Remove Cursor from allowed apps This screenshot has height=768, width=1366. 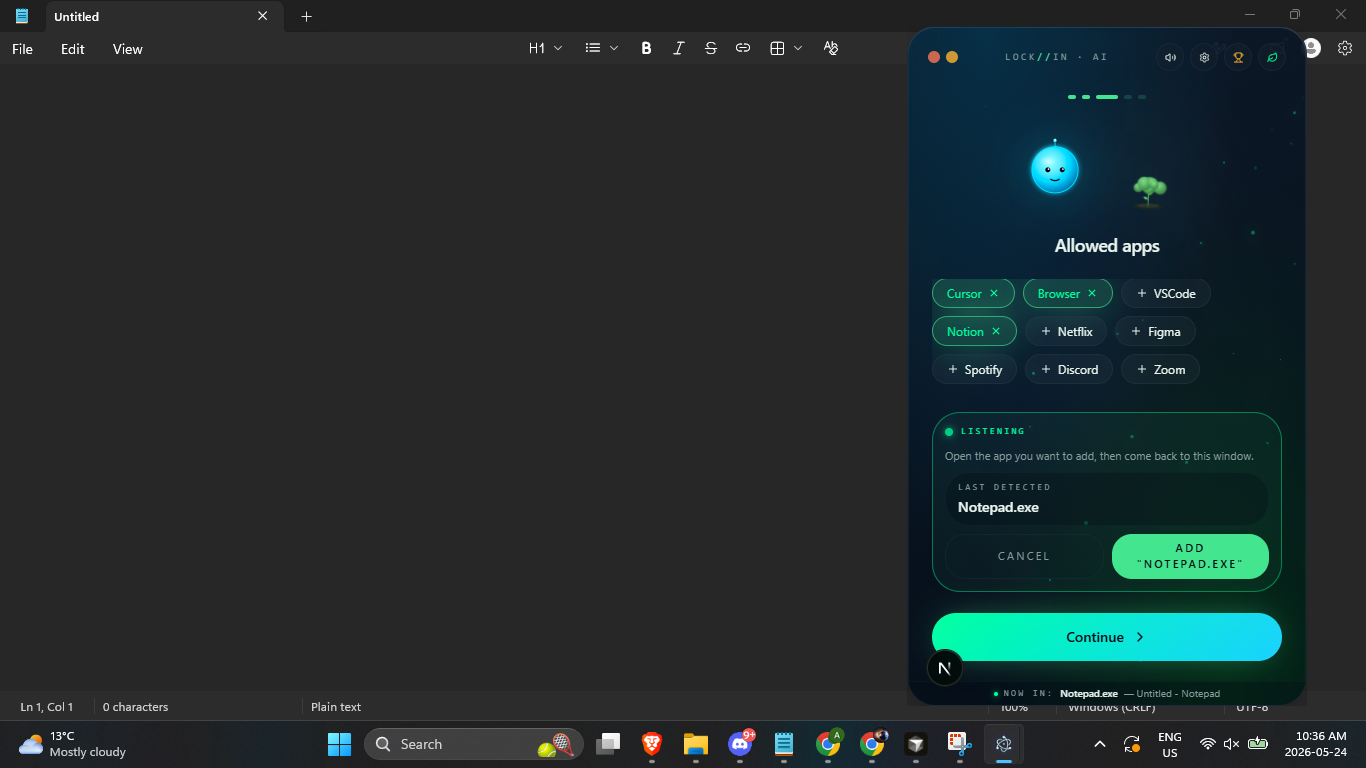(994, 293)
